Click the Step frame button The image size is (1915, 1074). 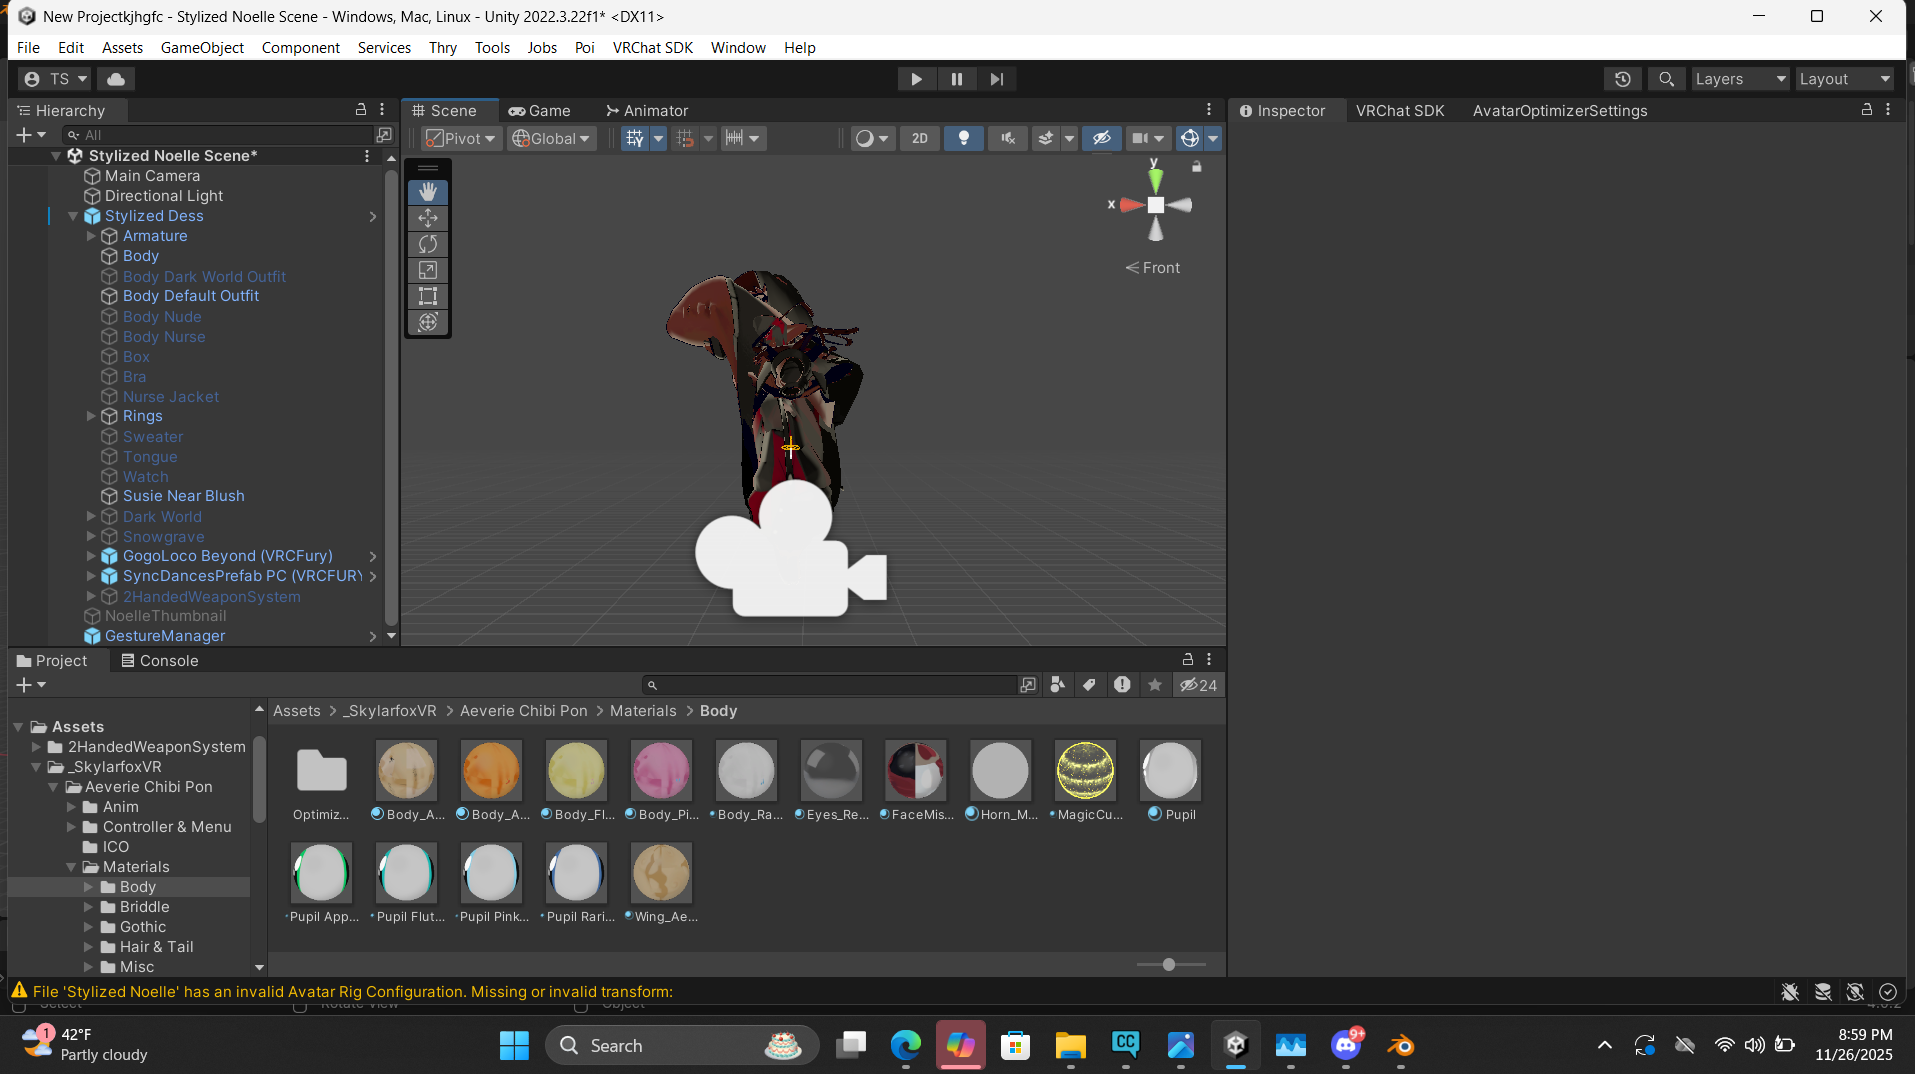(x=997, y=79)
